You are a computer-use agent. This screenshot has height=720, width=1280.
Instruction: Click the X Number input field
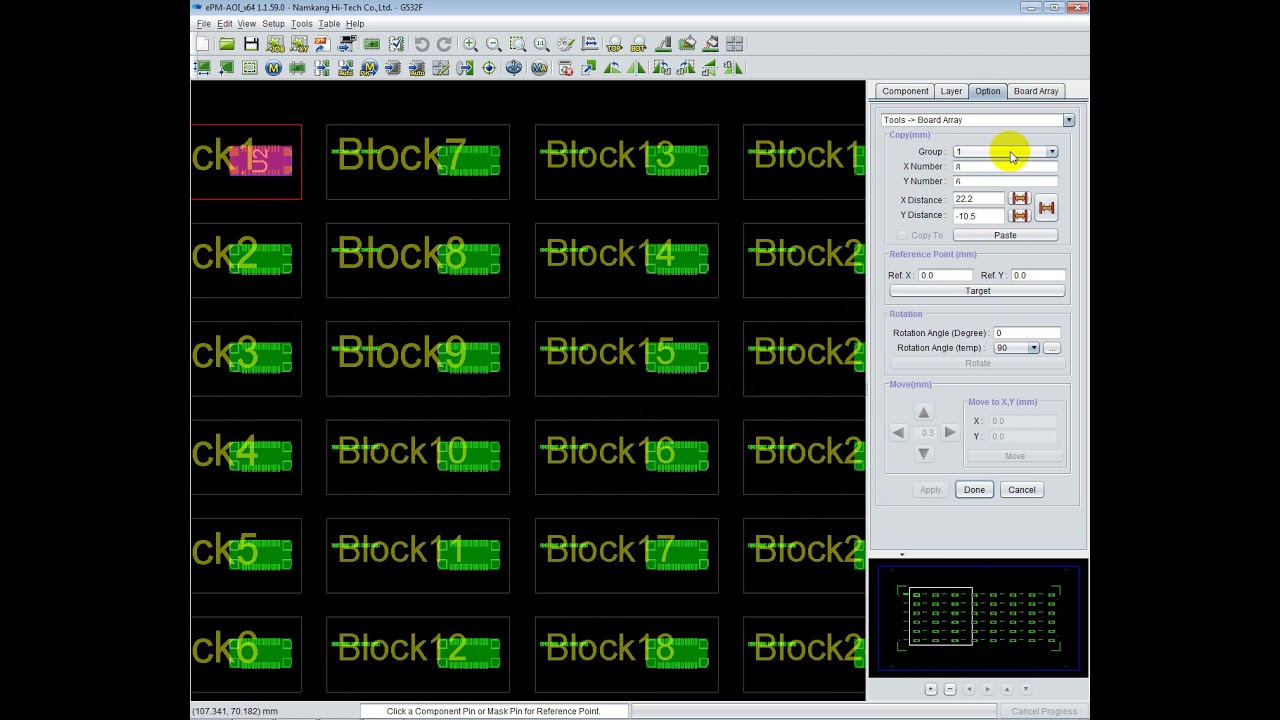pos(1005,167)
